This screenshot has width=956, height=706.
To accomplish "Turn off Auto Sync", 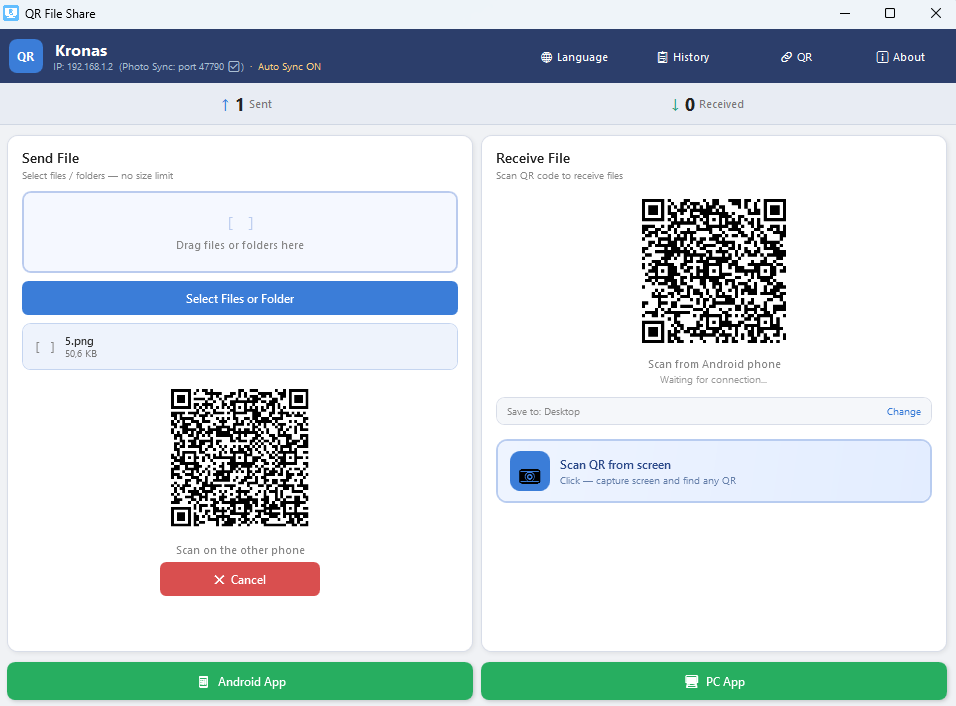I will 289,67.
